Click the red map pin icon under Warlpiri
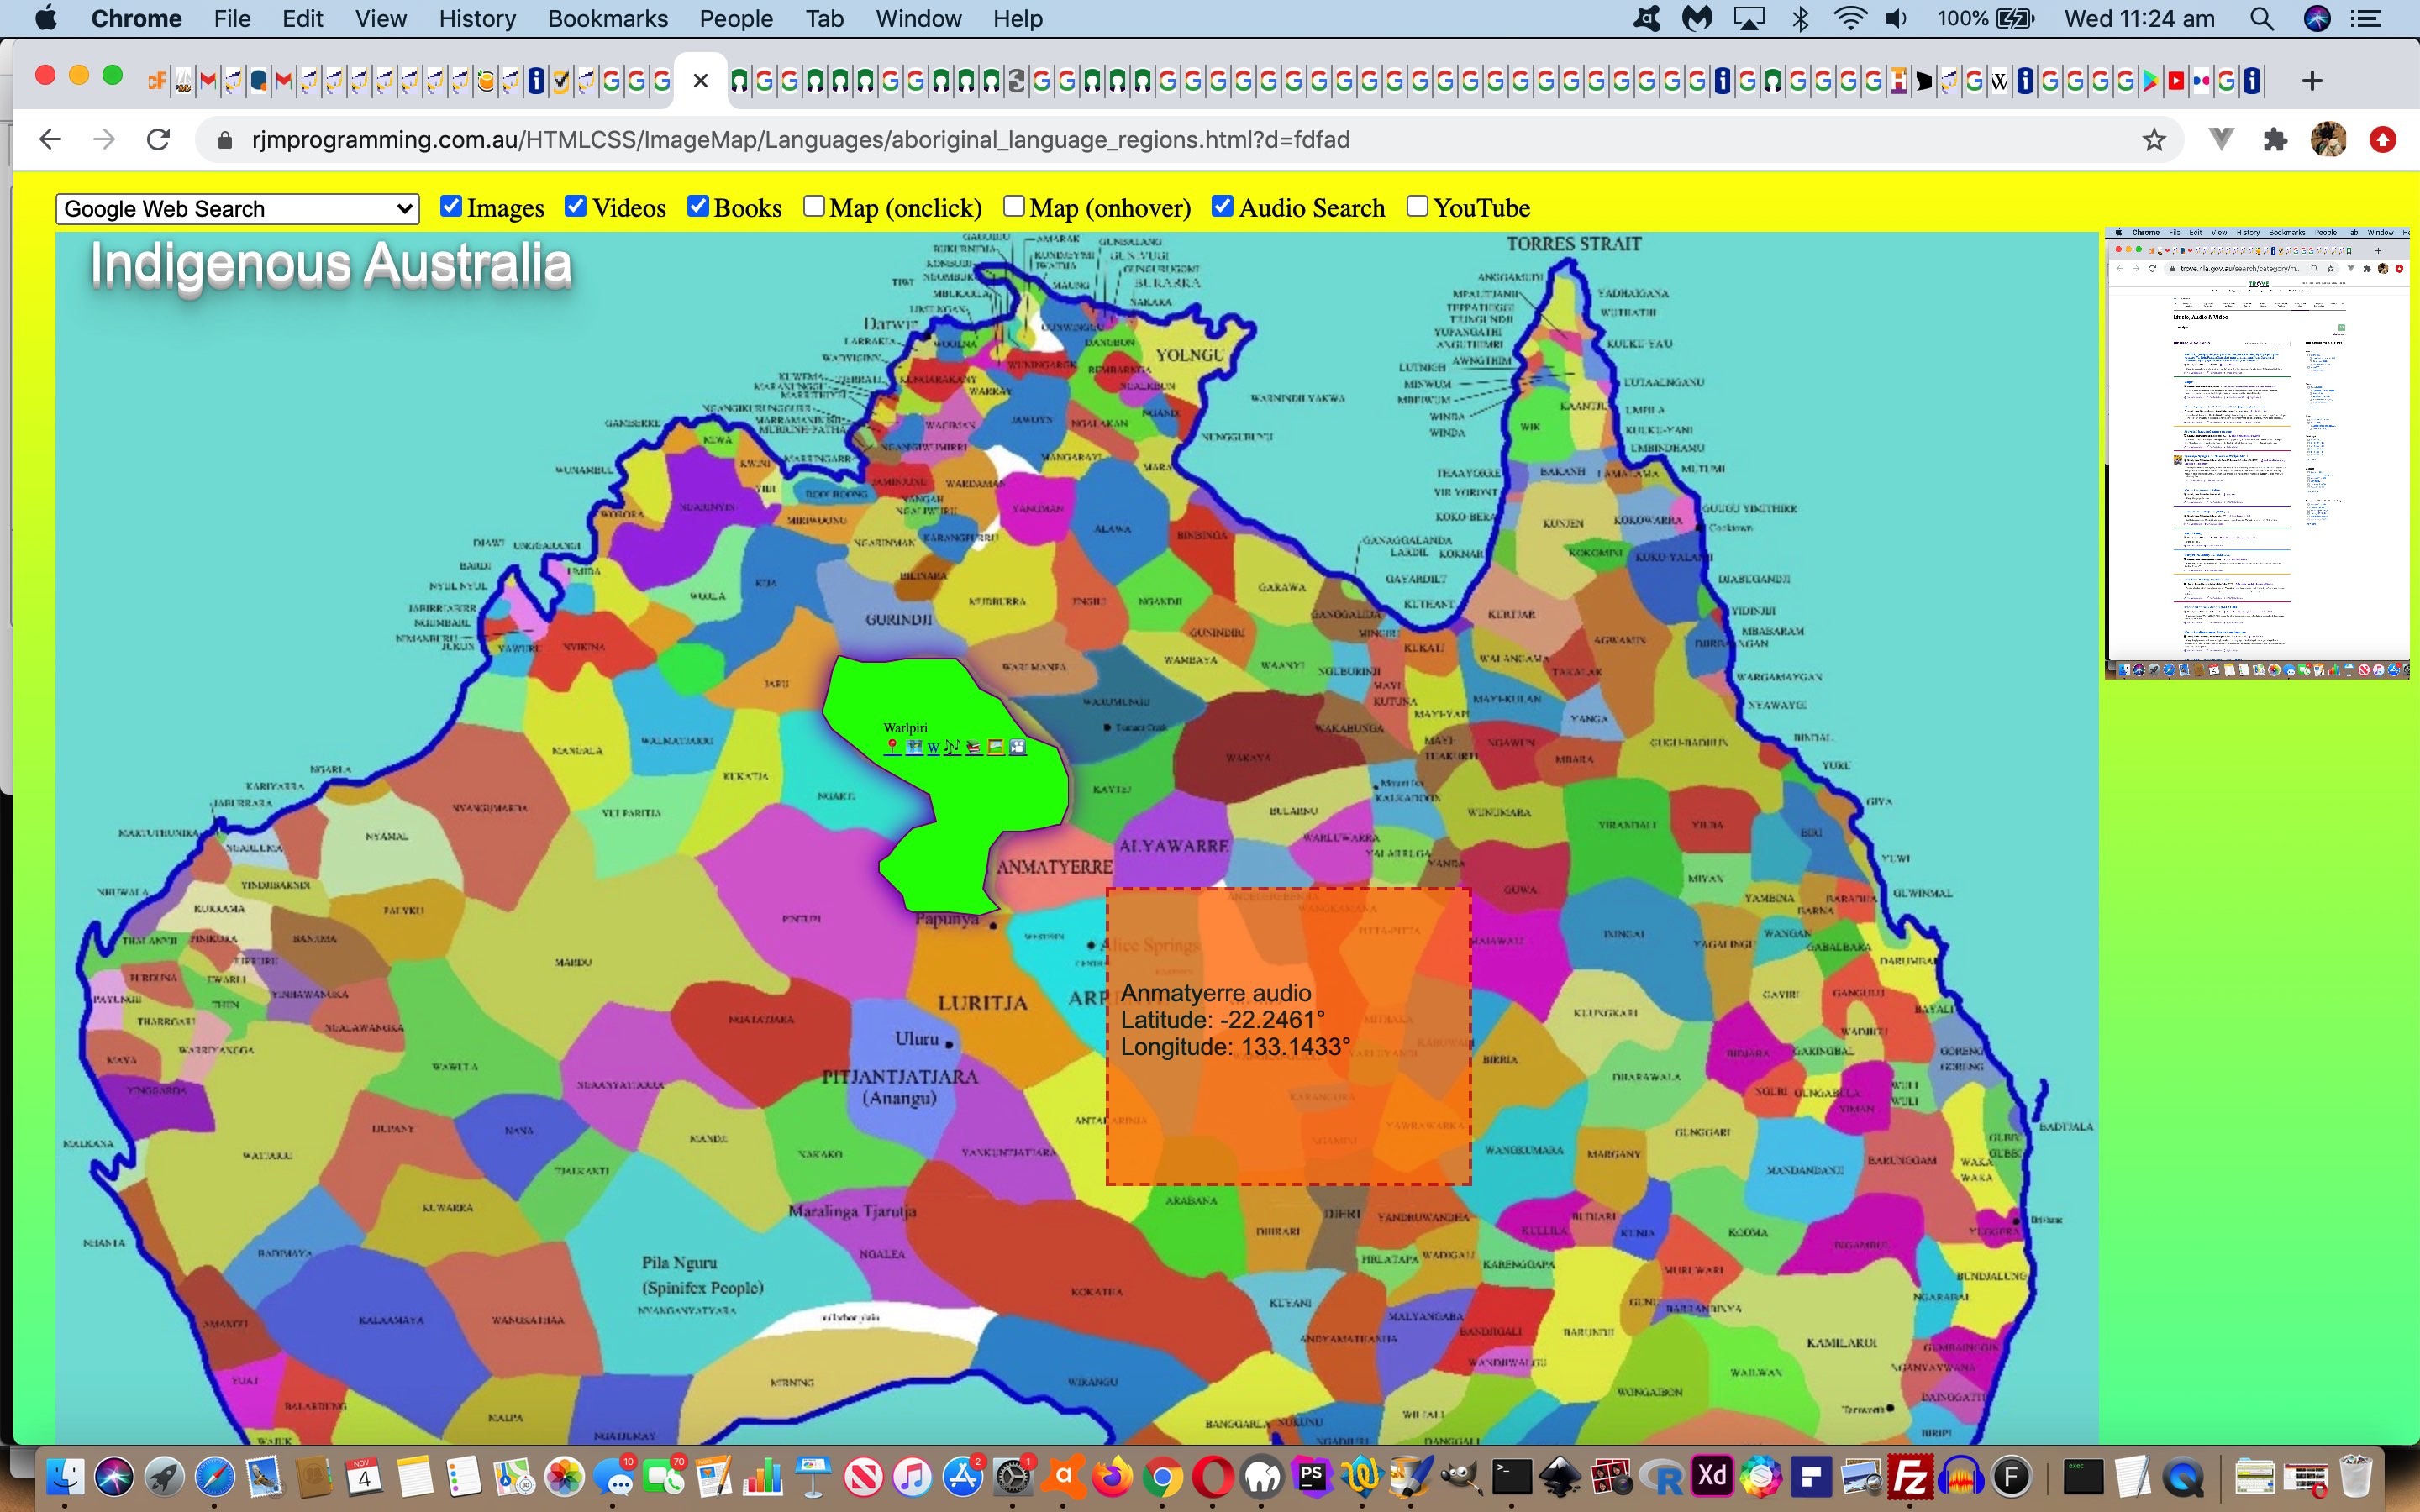This screenshot has width=2420, height=1512. tap(893, 746)
